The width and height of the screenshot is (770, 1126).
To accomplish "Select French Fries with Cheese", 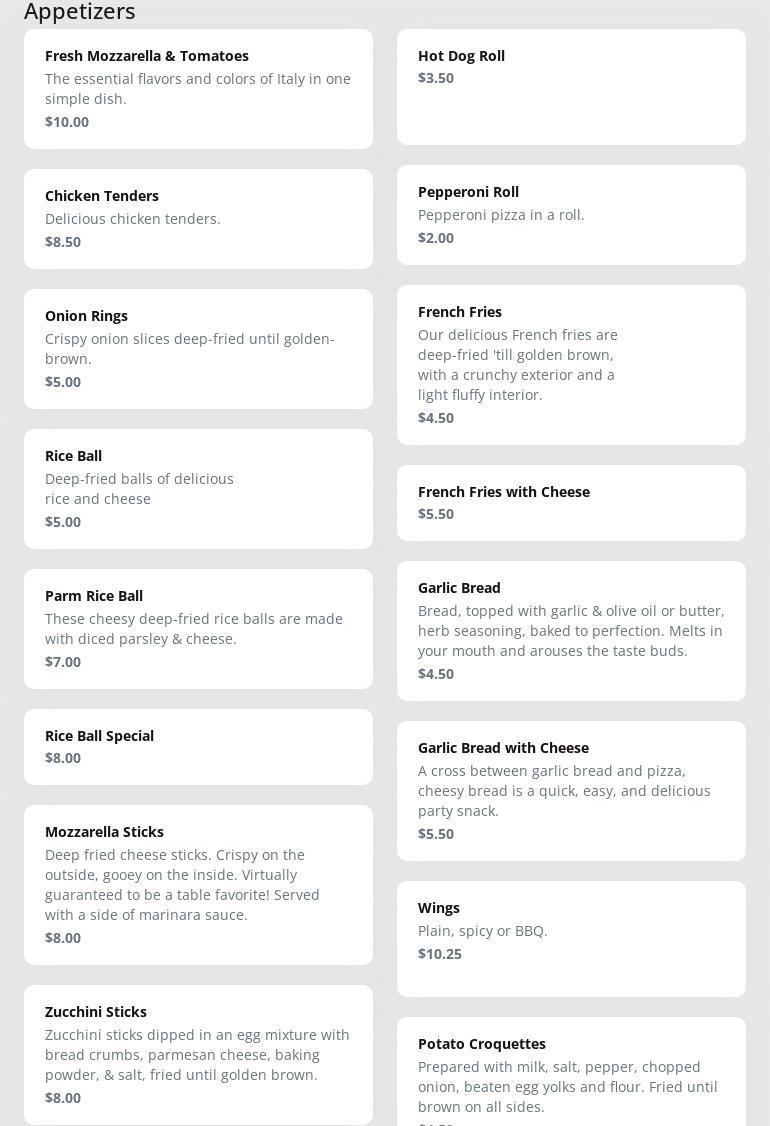I will 504,492.
